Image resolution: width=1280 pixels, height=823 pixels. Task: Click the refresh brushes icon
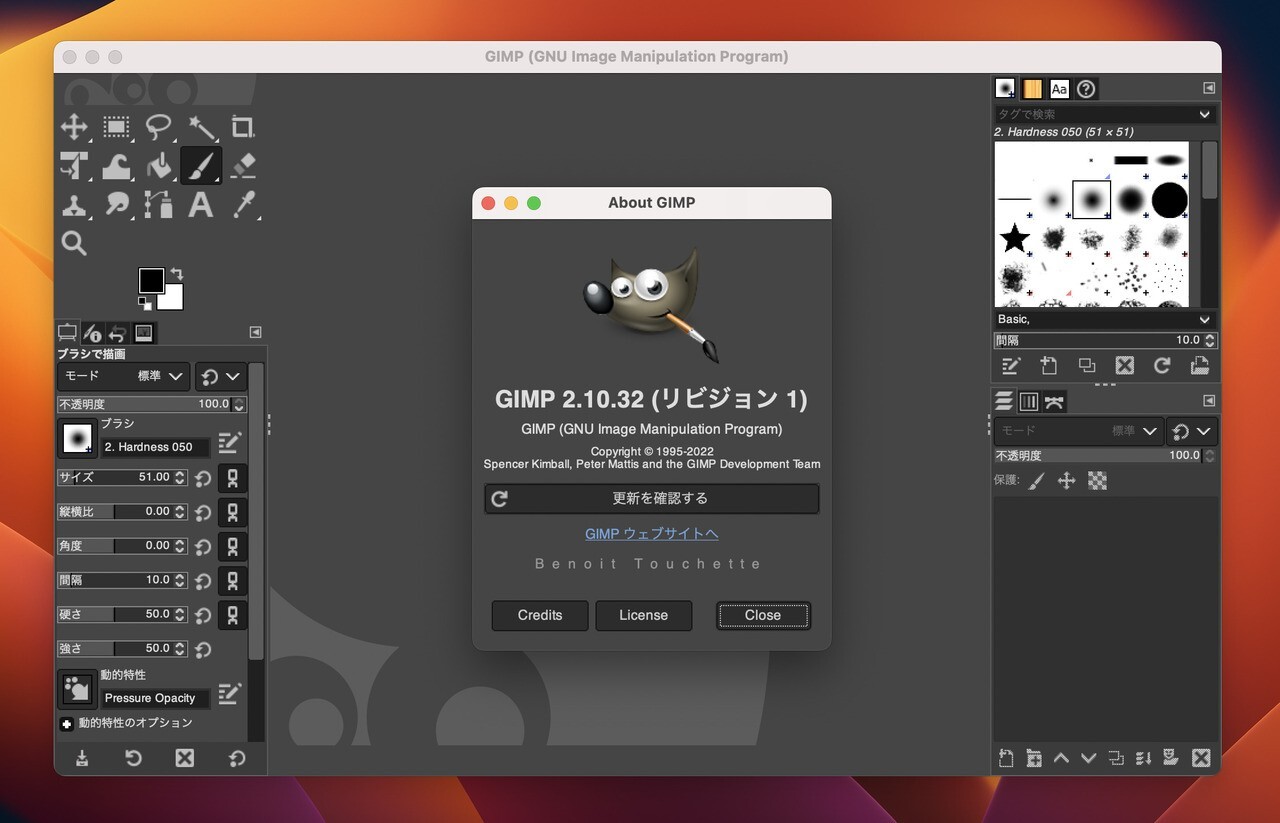point(1163,365)
